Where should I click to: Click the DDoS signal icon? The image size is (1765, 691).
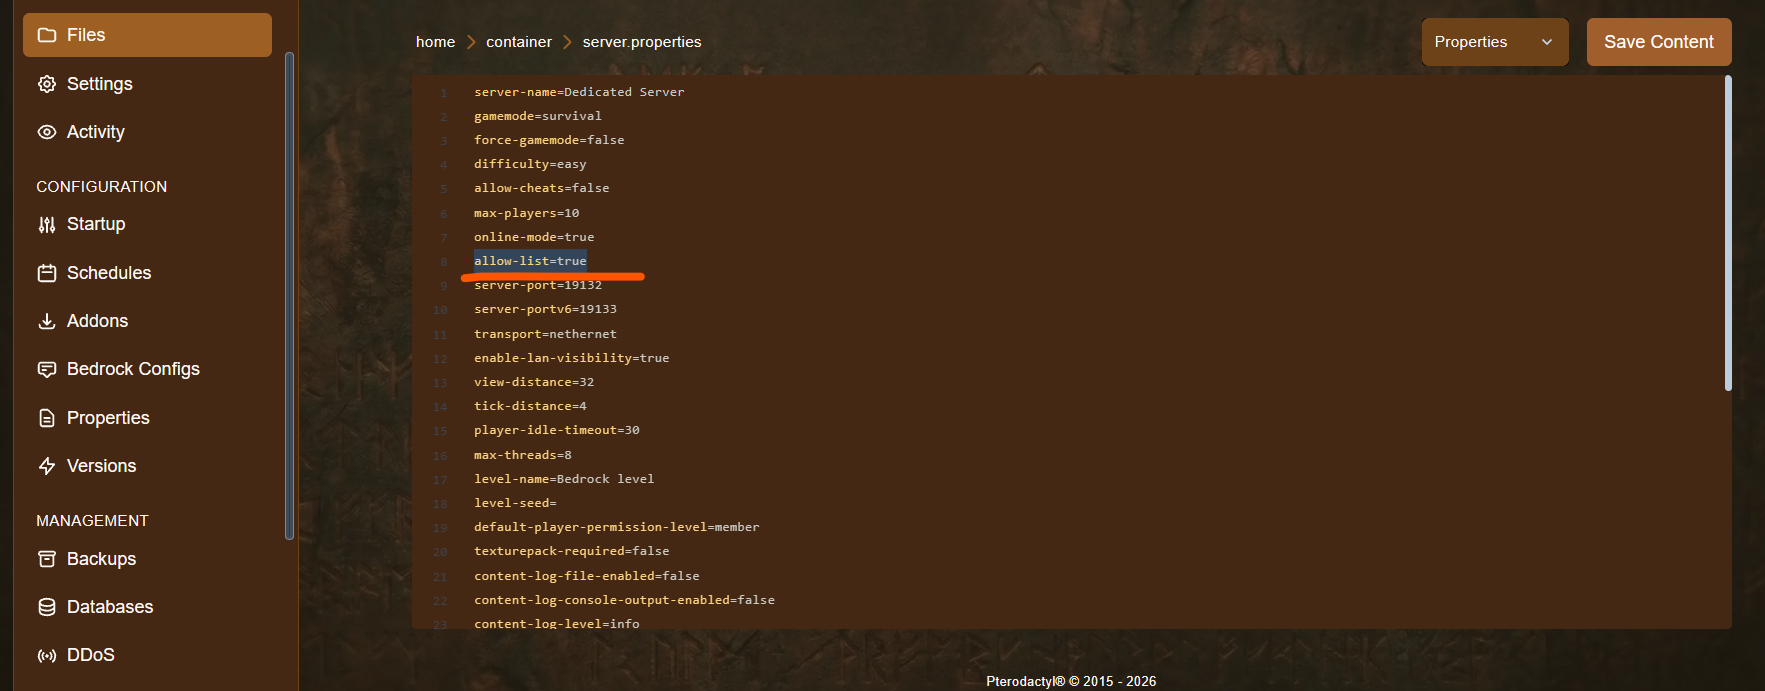47,656
